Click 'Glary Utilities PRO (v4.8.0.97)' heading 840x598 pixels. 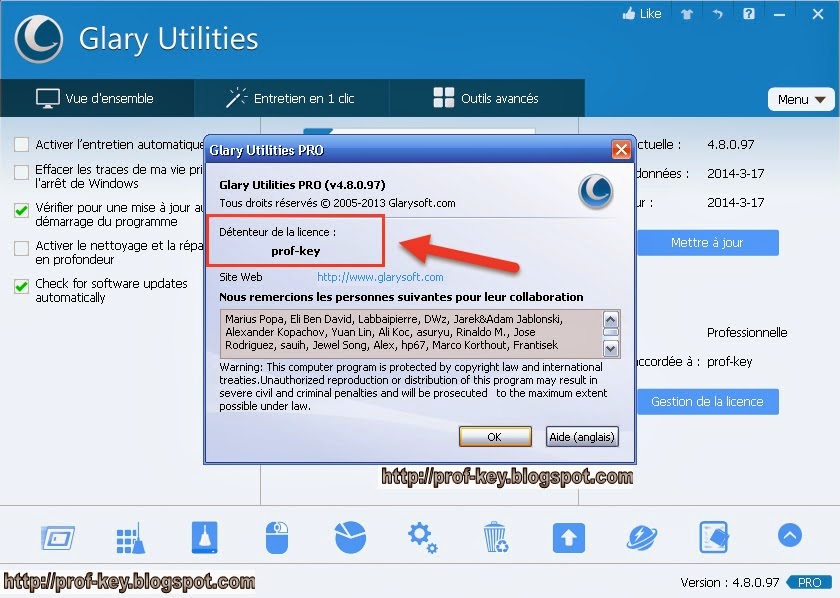(302, 185)
